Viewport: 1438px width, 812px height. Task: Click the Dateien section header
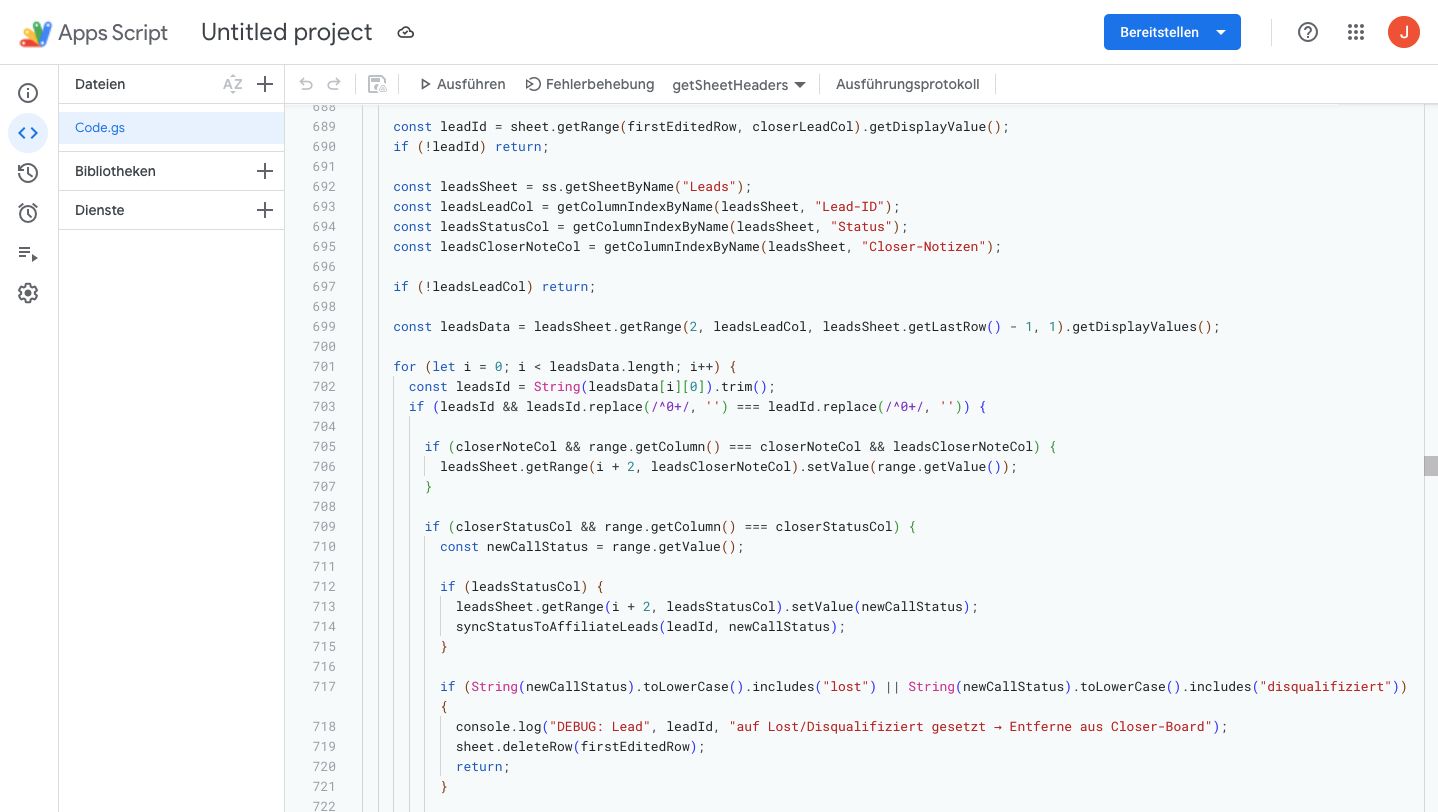click(100, 85)
